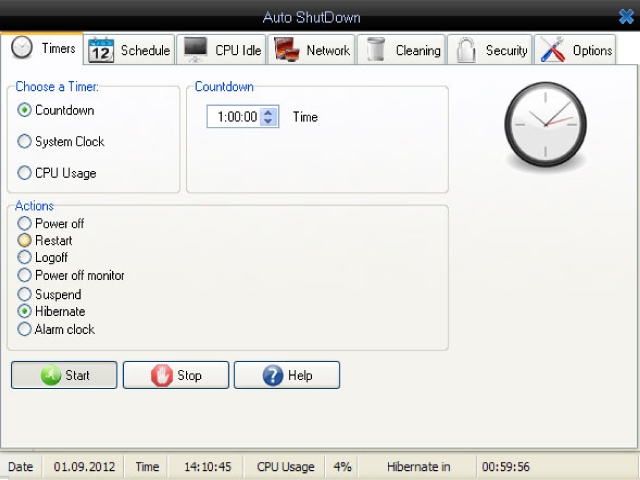640x480 pixels.
Task: Open the Schedule tab
Action: click(x=129, y=50)
